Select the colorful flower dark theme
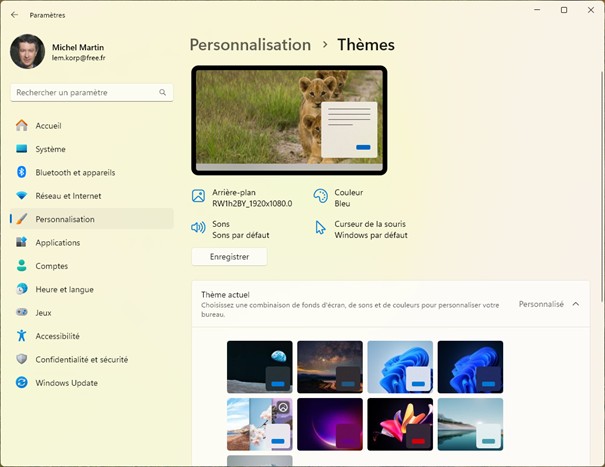605x467 pixels. click(x=400, y=424)
